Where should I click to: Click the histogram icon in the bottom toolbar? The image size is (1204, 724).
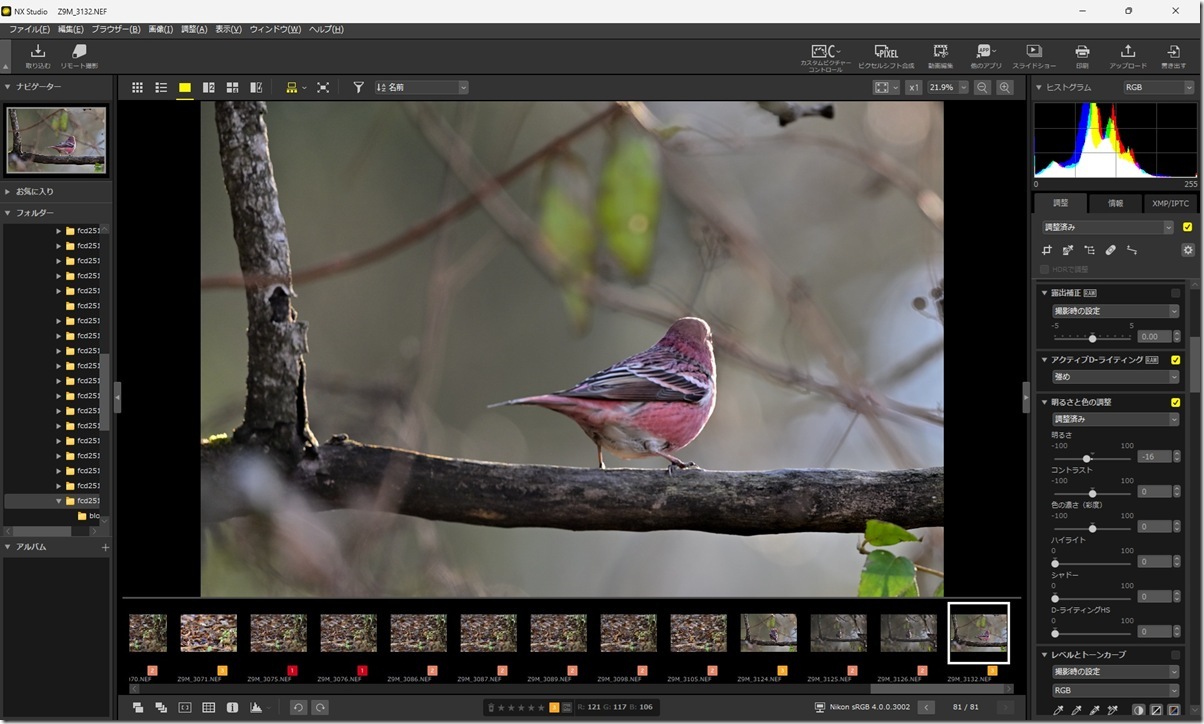pos(257,707)
